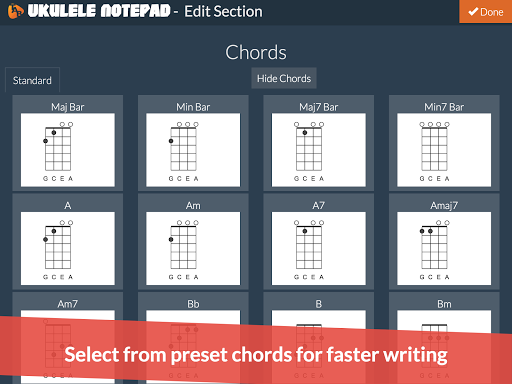Insert the A7 chord preset
512x384 pixels.
(318, 242)
